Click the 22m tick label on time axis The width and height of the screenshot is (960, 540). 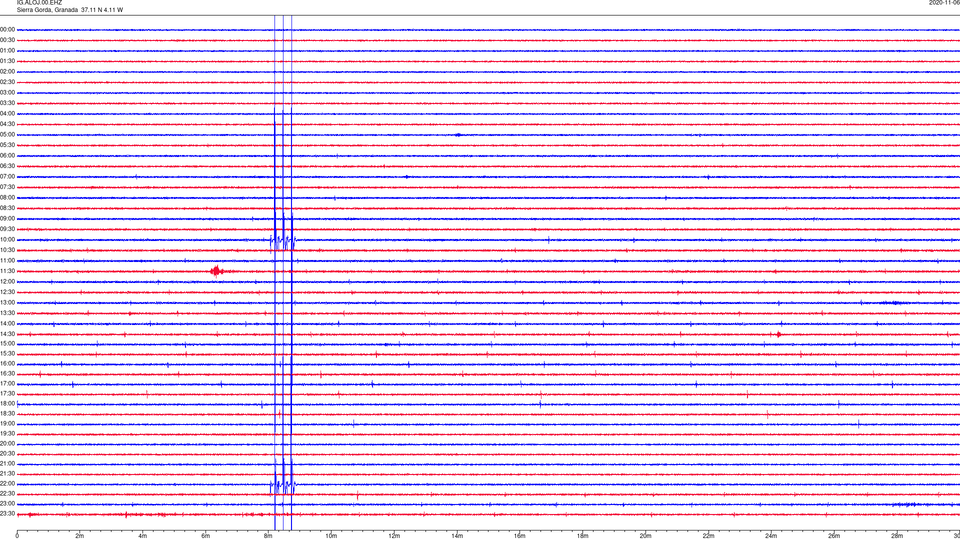[x=708, y=536]
